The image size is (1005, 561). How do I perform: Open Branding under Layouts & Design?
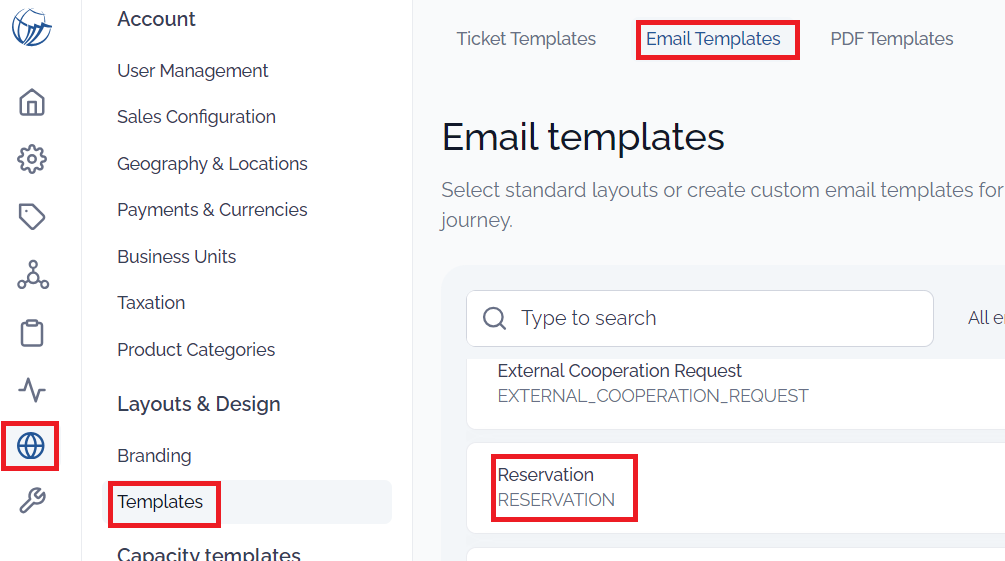click(x=154, y=456)
